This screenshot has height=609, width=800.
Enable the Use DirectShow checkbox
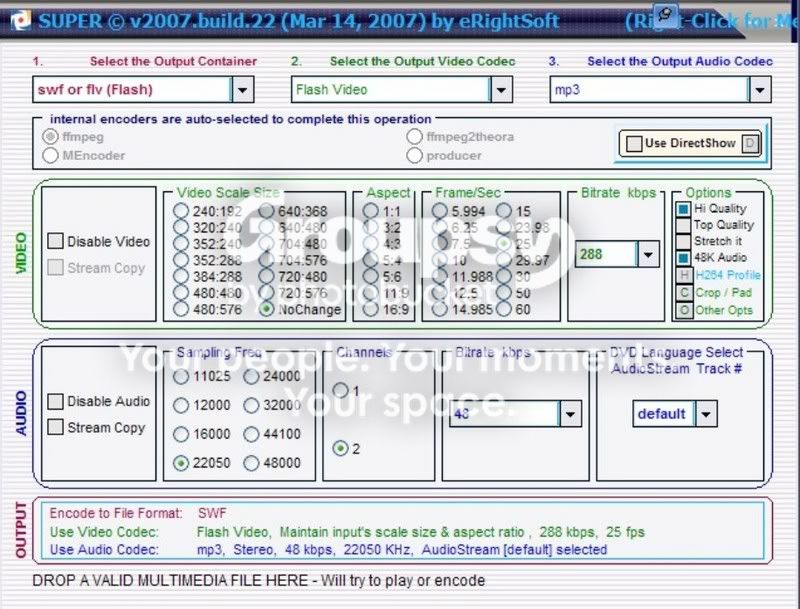pyautogui.click(x=634, y=143)
